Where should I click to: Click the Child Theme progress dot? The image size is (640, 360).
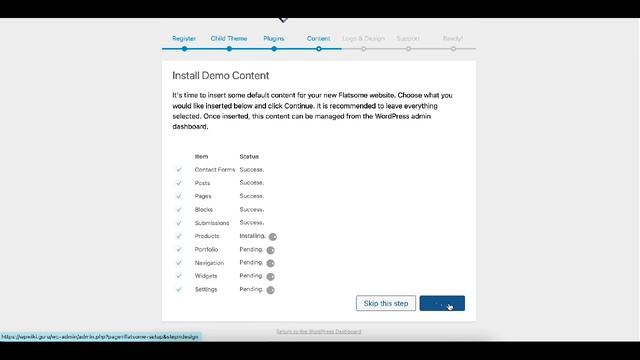tap(229, 49)
